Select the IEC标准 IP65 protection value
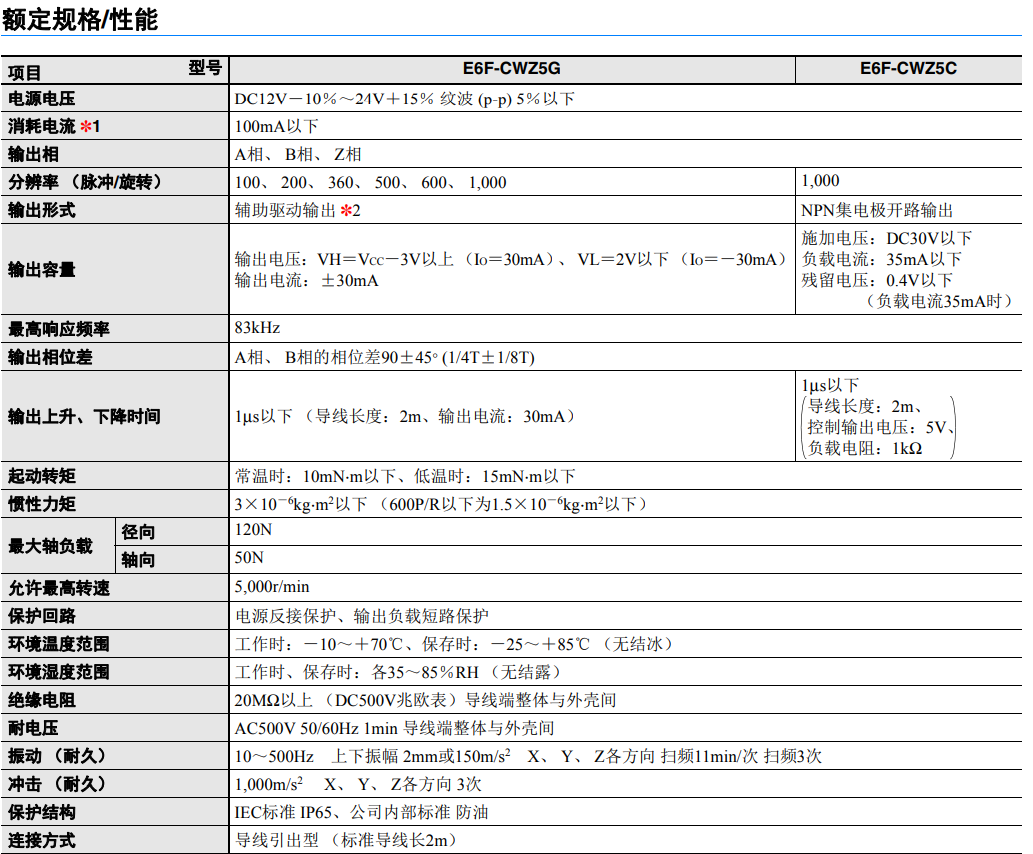Screen dimensions: 1033x854 pos(361,812)
